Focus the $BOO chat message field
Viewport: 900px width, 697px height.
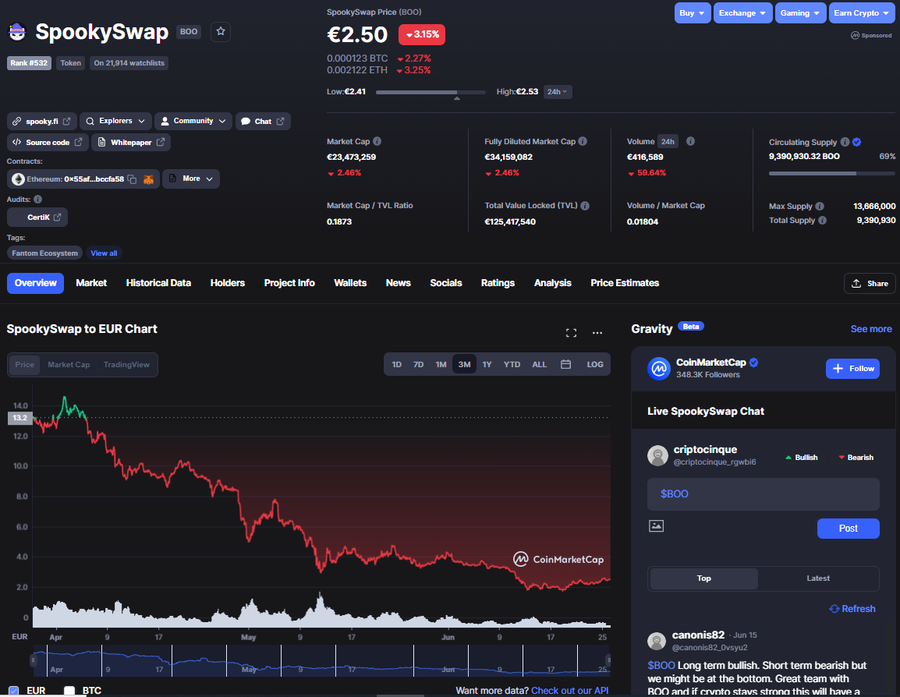(x=763, y=494)
